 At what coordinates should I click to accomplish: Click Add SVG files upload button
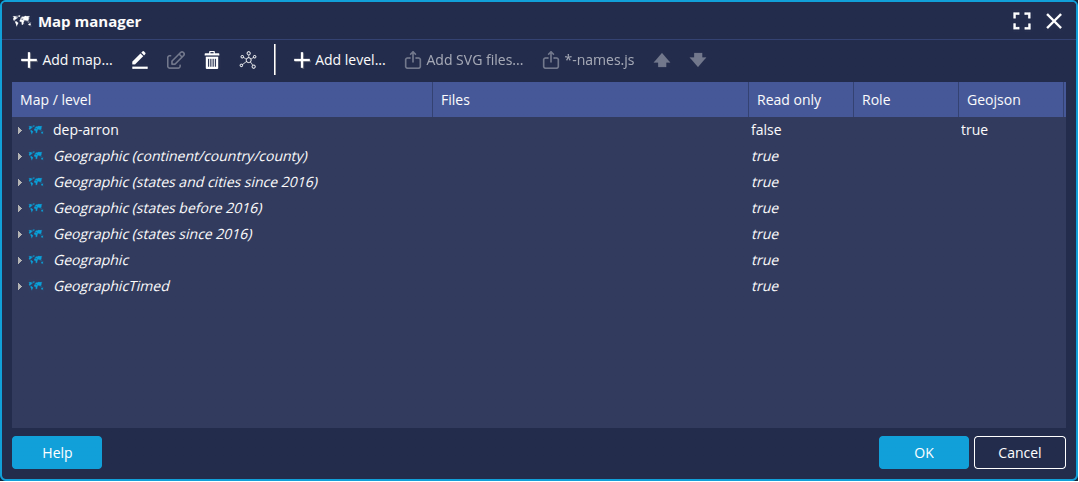coord(464,60)
